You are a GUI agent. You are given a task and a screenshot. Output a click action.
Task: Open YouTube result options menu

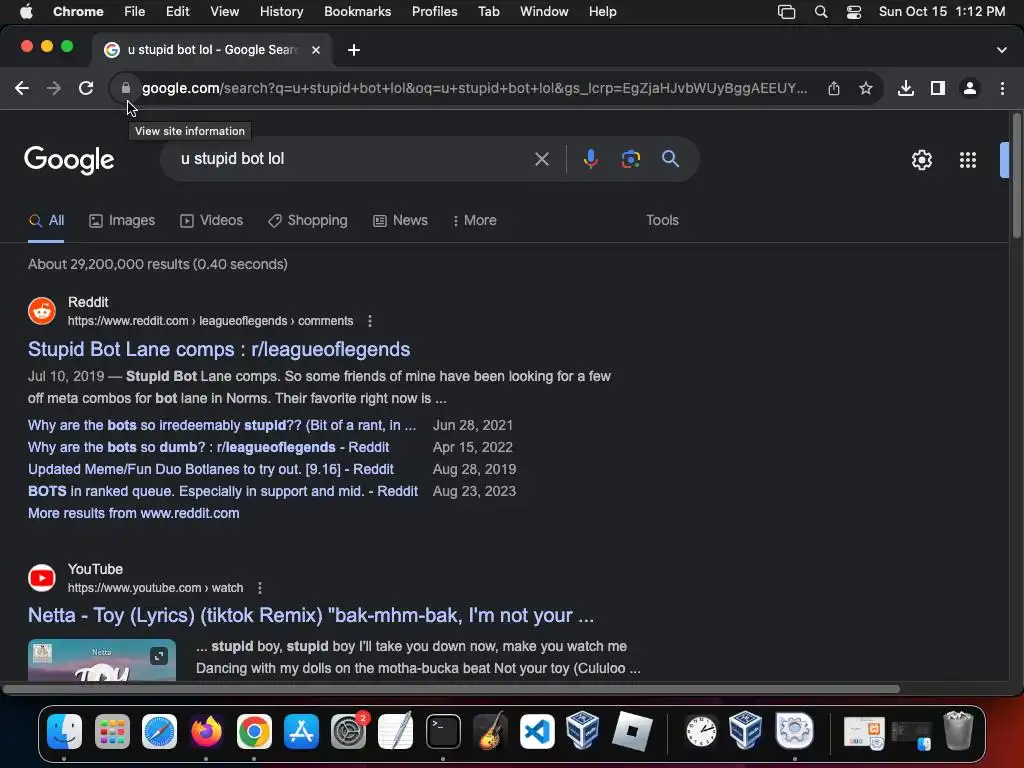tap(260, 588)
